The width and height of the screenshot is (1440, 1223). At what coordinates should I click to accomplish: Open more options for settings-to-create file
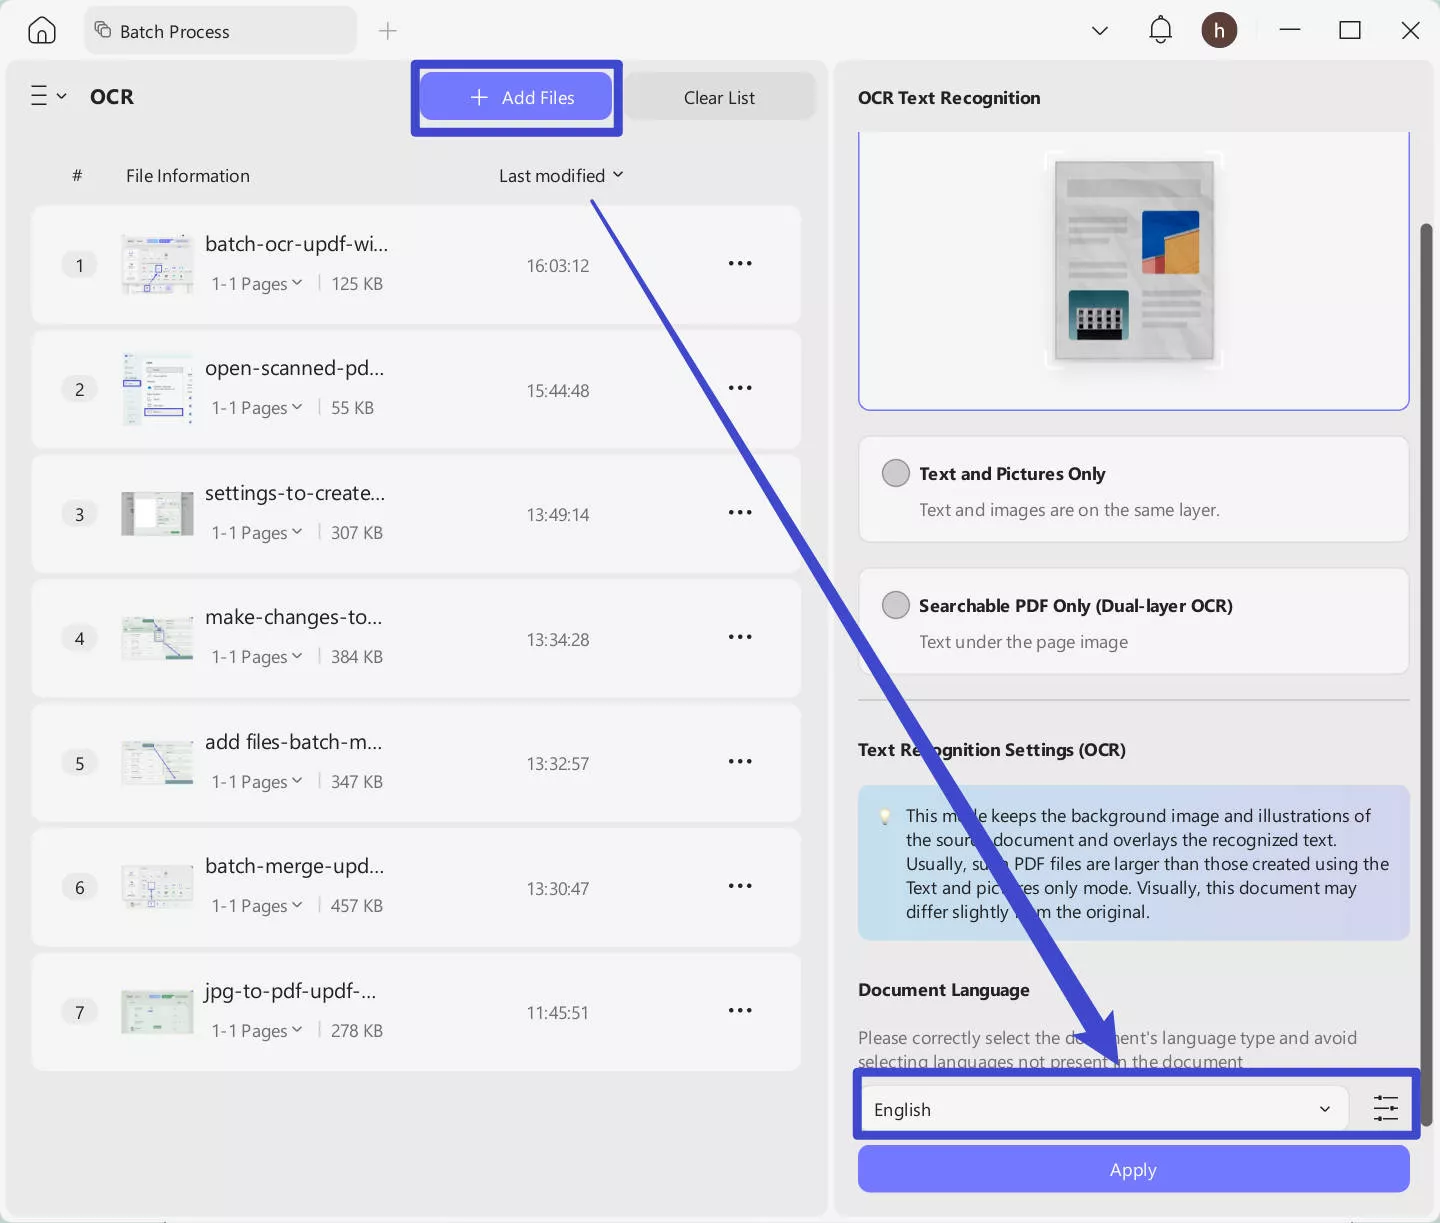click(740, 512)
